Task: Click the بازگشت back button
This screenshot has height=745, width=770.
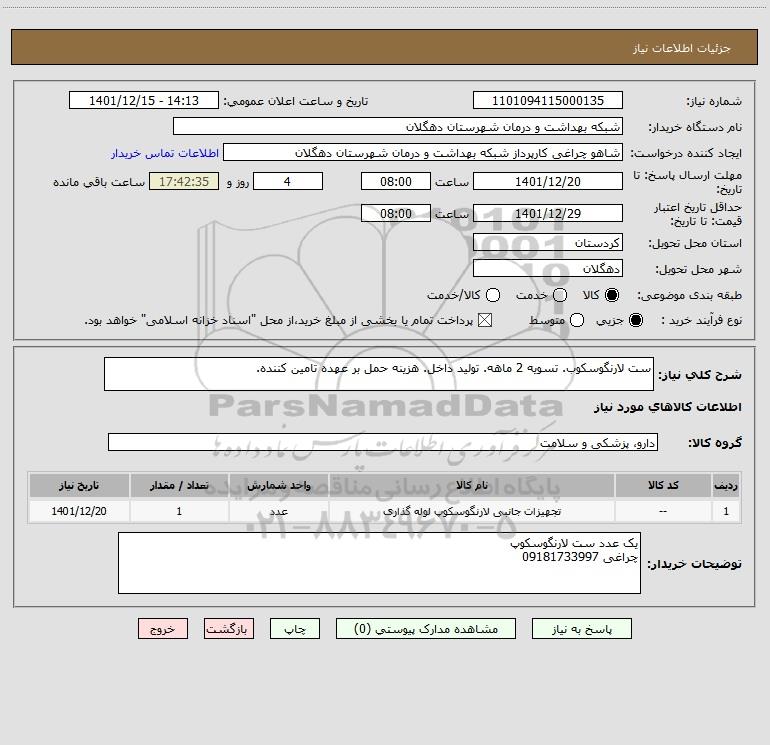Action: tap(229, 629)
